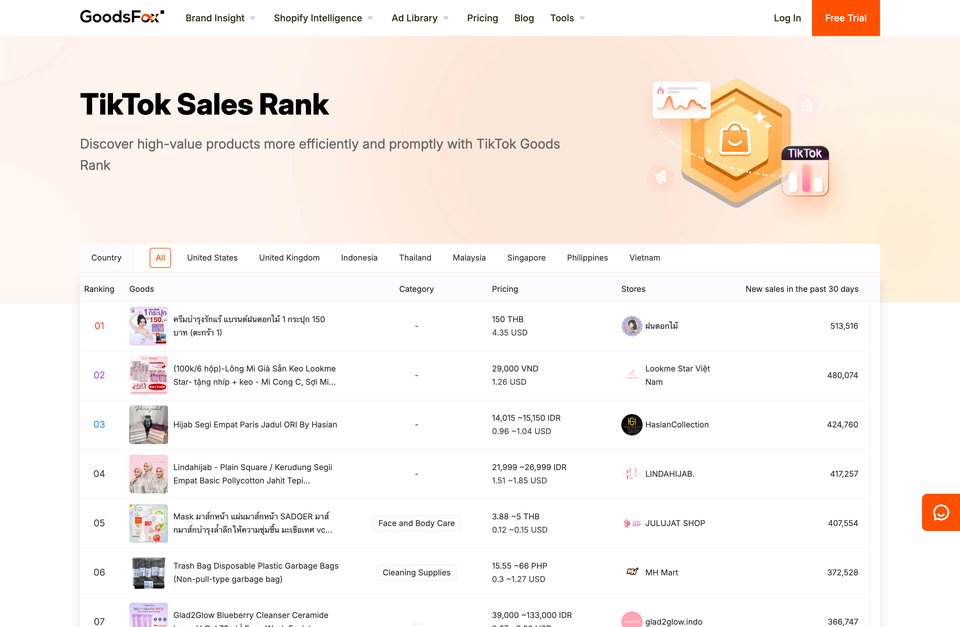960x627 pixels.
Task: Open the Tools menu
Action: [x=562, y=18]
